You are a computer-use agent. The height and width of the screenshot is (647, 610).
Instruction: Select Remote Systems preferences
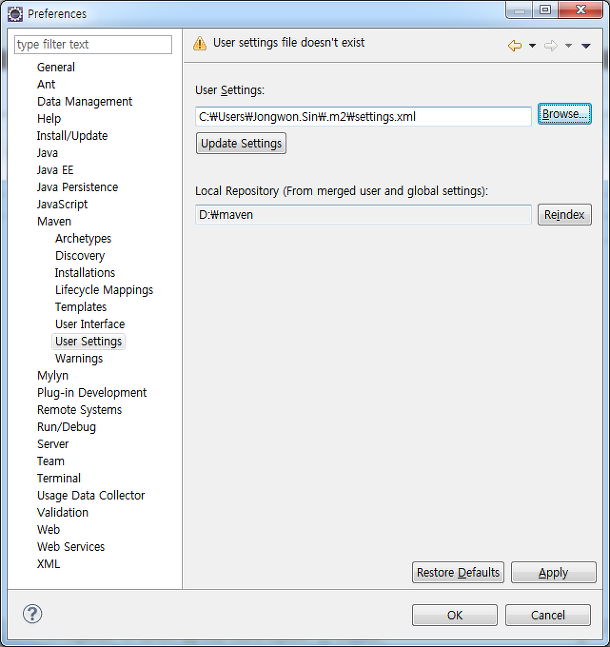click(79, 410)
